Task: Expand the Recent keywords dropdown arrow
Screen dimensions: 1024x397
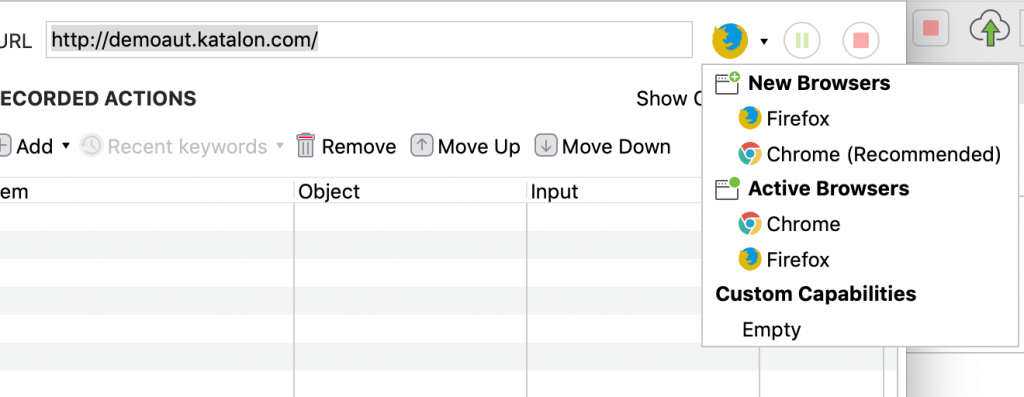Action: (x=280, y=146)
